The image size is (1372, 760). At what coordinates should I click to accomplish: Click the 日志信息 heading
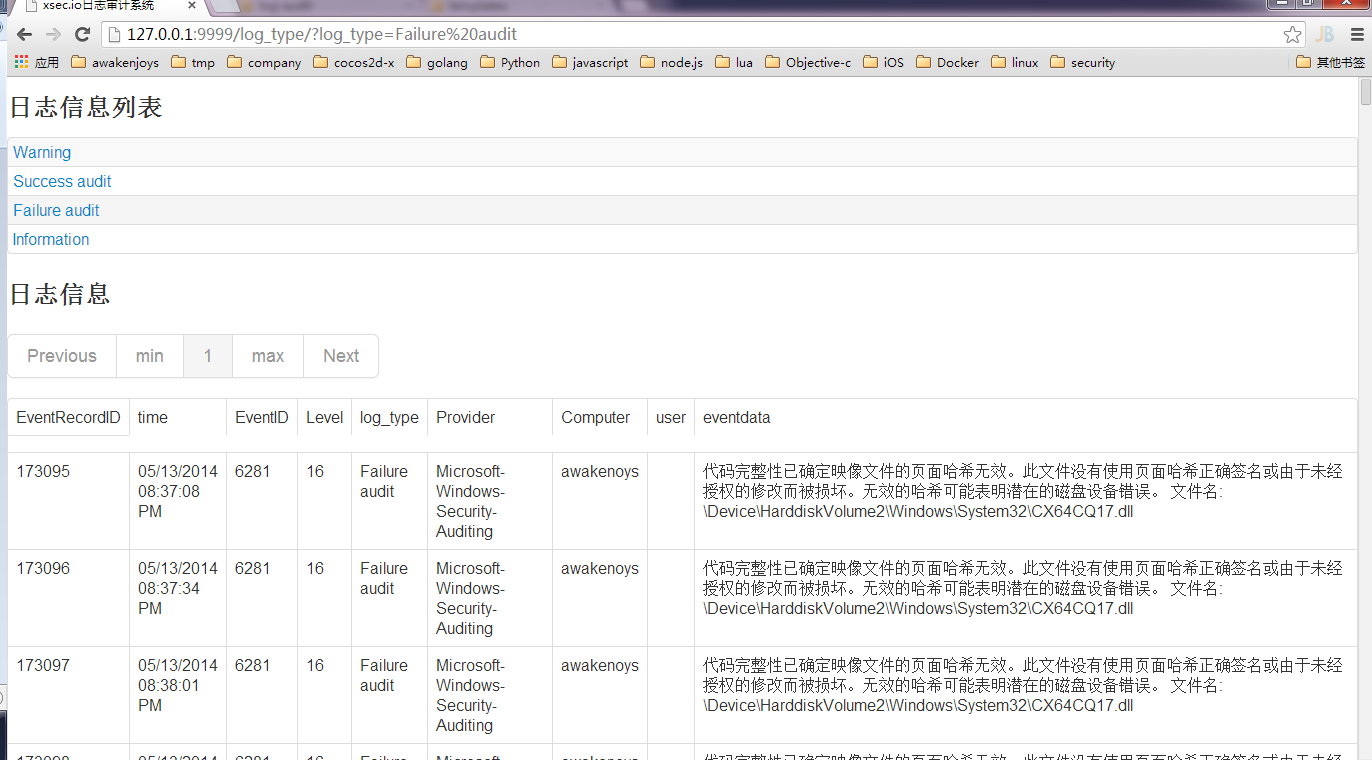click(60, 294)
